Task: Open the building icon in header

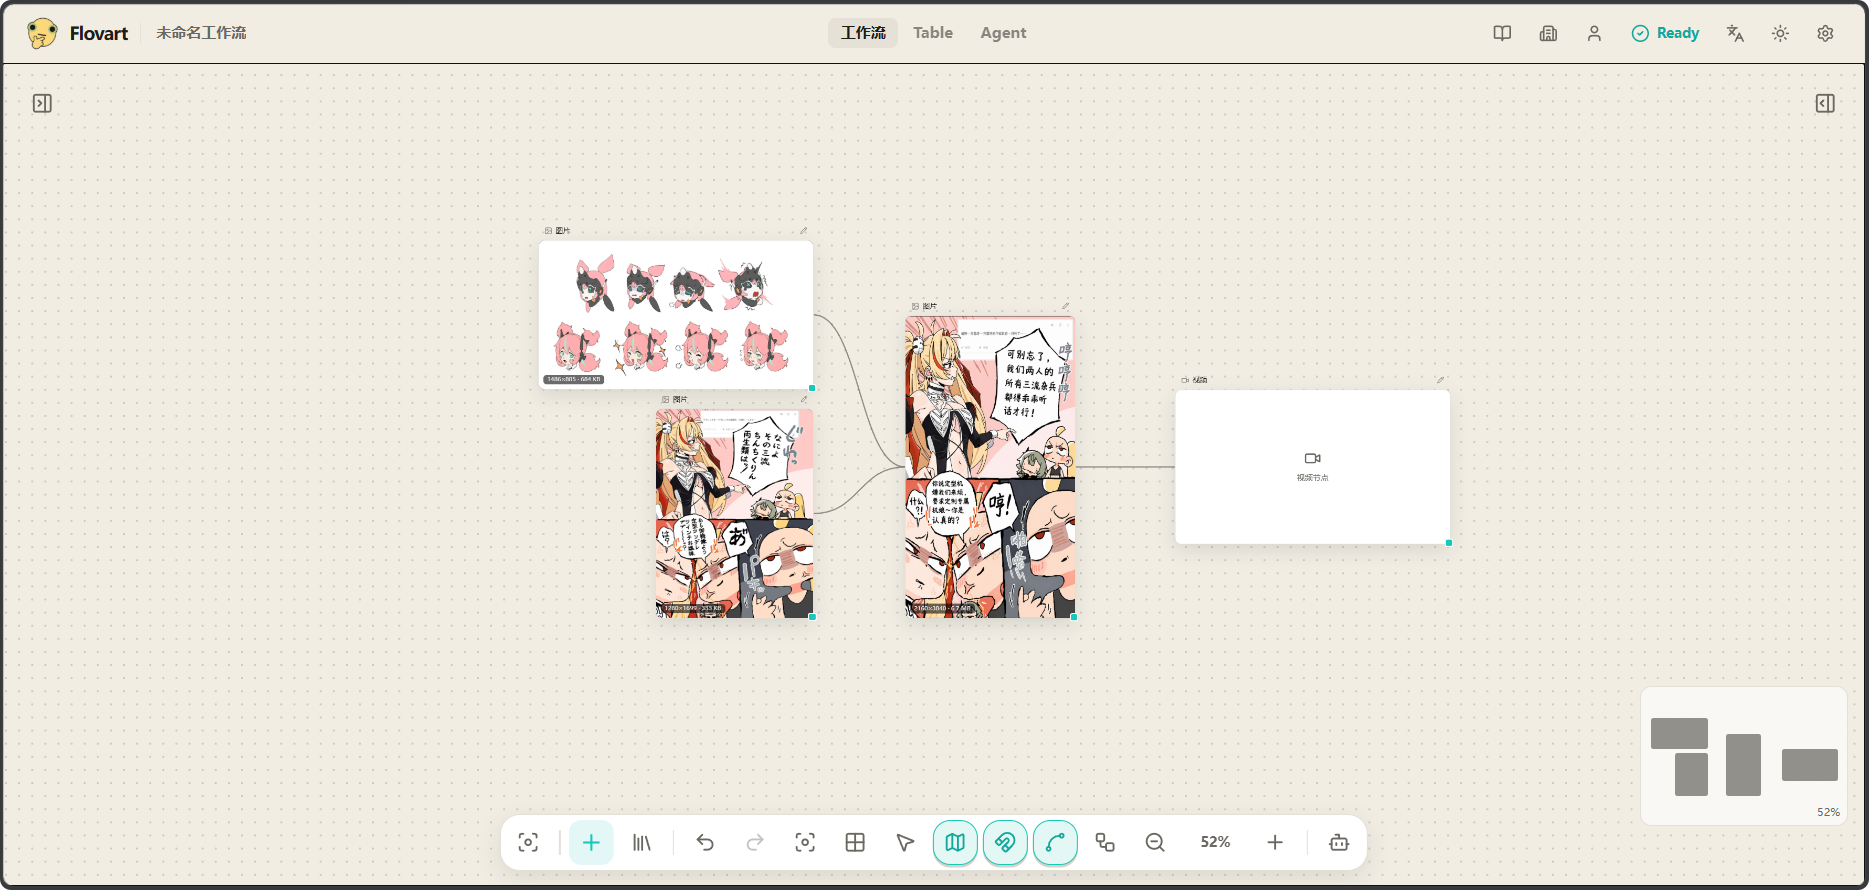Action: [x=1548, y=33]
